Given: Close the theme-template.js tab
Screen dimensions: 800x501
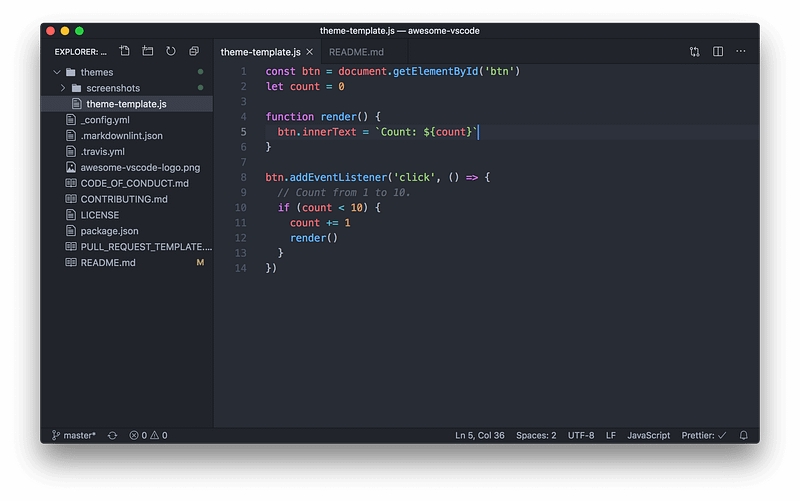Looking at the screenshot, I should pyautogui.click(x=310, y=52).
